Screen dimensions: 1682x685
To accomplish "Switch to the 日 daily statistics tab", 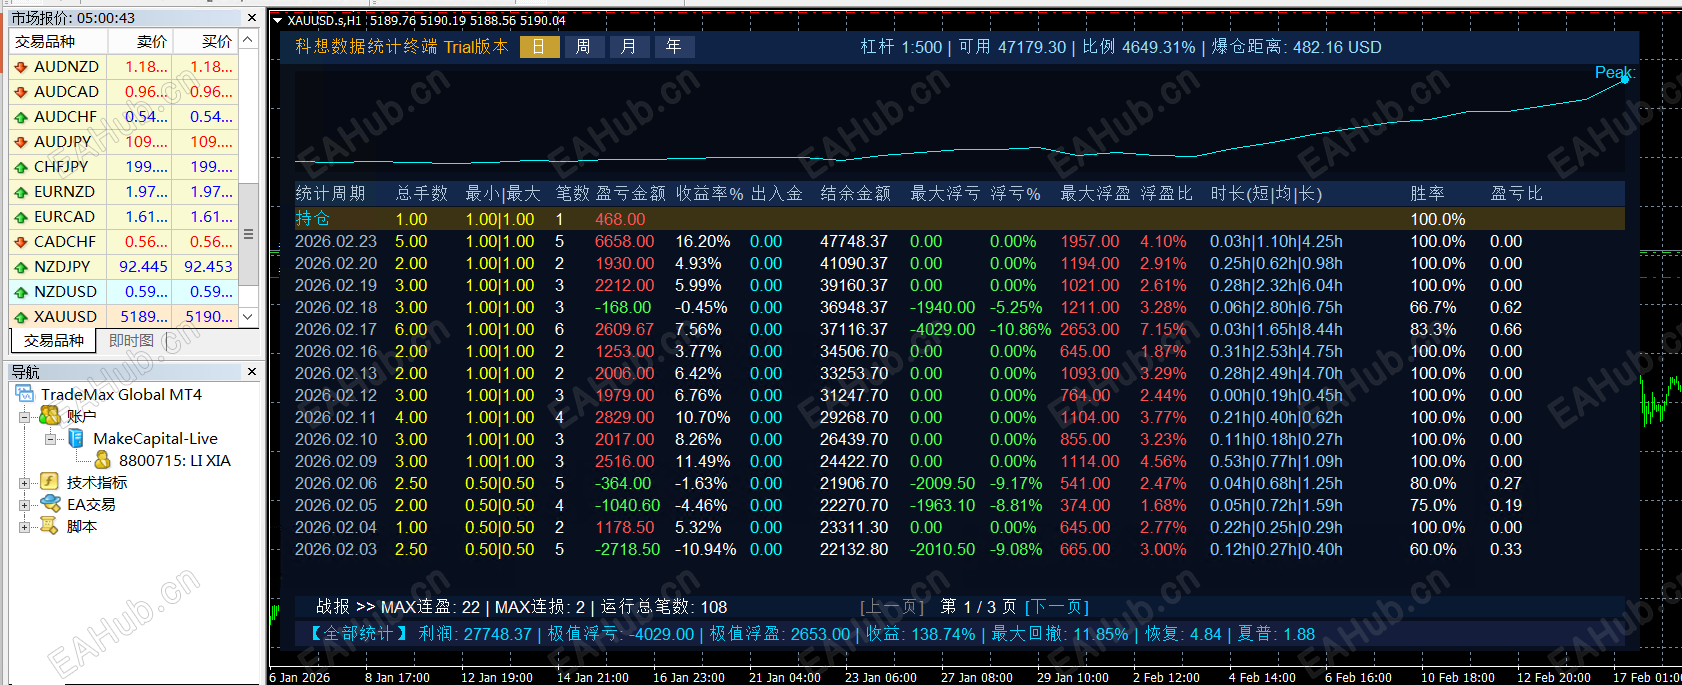I will [x=539, y=46].
